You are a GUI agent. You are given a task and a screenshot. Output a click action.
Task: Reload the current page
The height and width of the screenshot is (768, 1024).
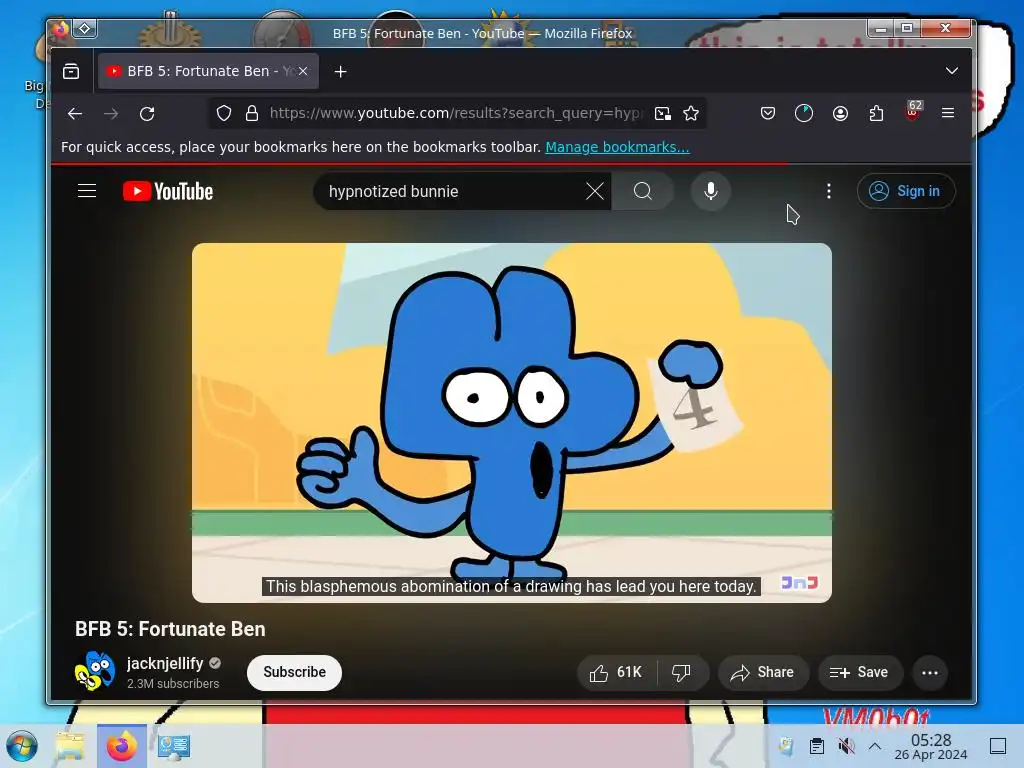click(147, 114)
